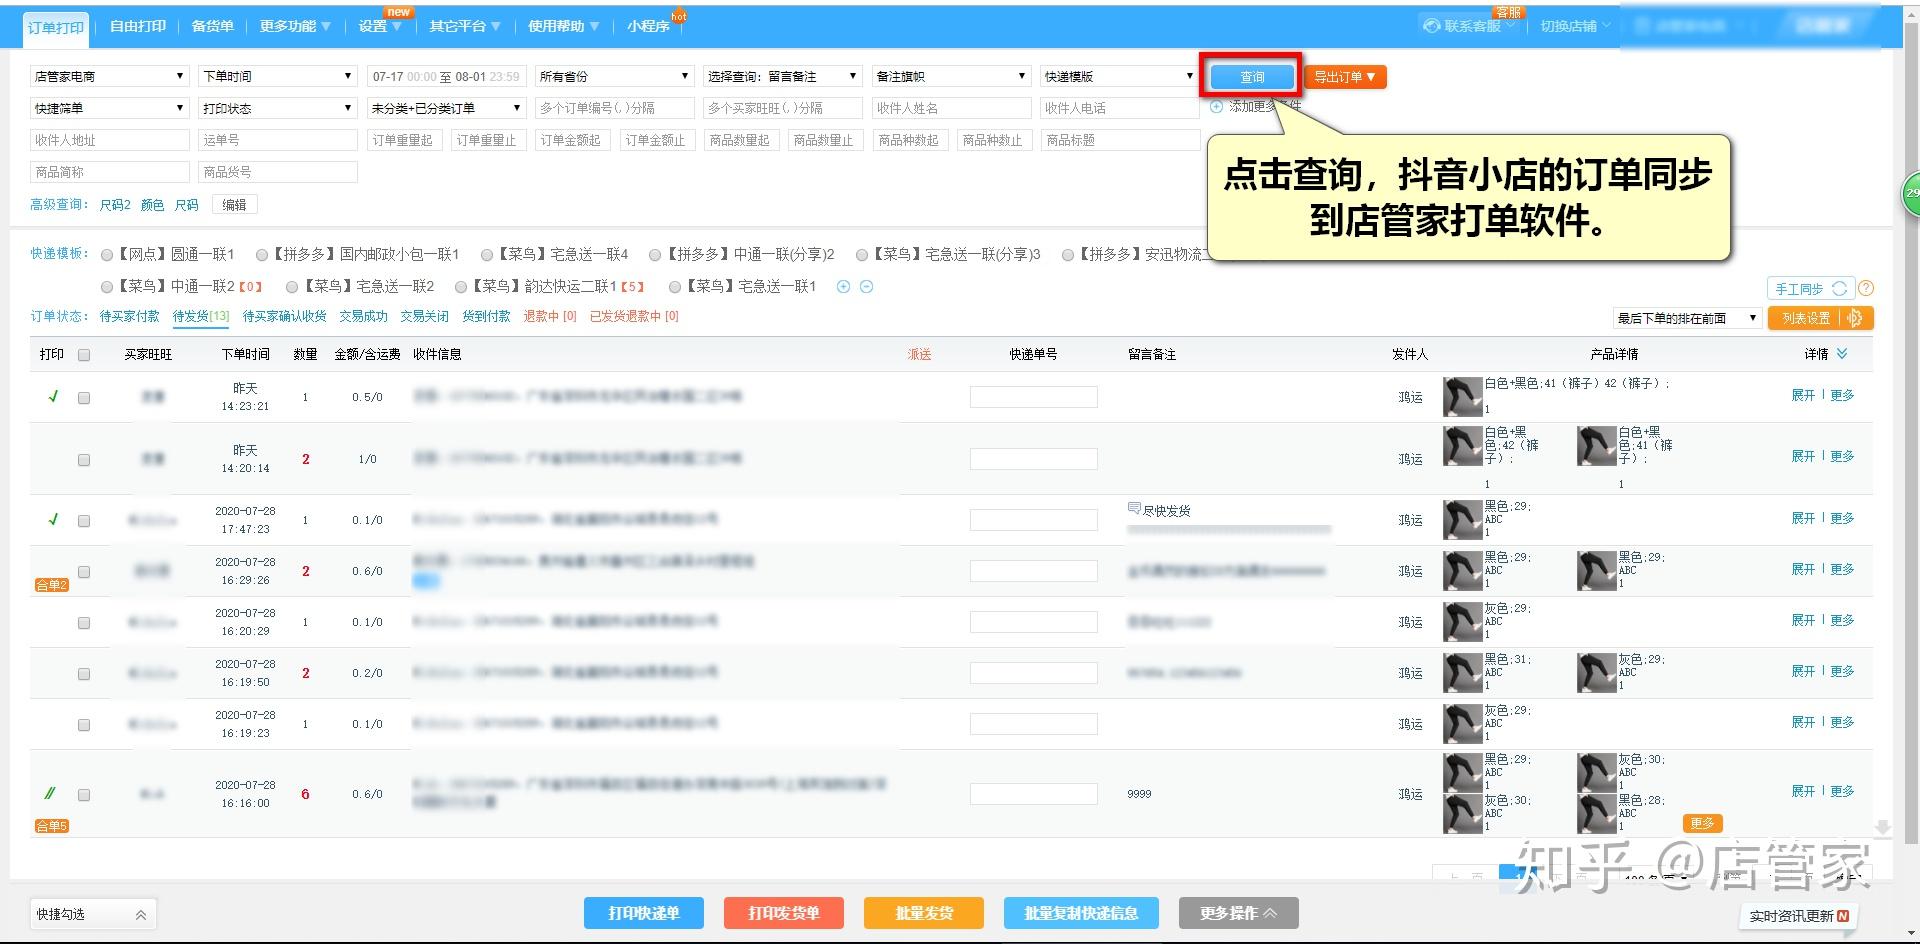Click the blue 查询 search button
Screen dimensions: 1920x944
click(1252, 77)
